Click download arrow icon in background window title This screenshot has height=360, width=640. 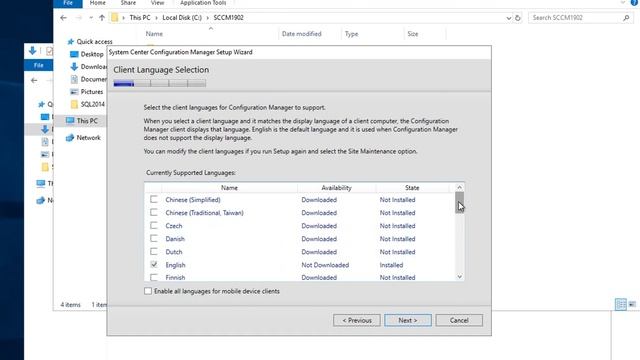(33, 51)
